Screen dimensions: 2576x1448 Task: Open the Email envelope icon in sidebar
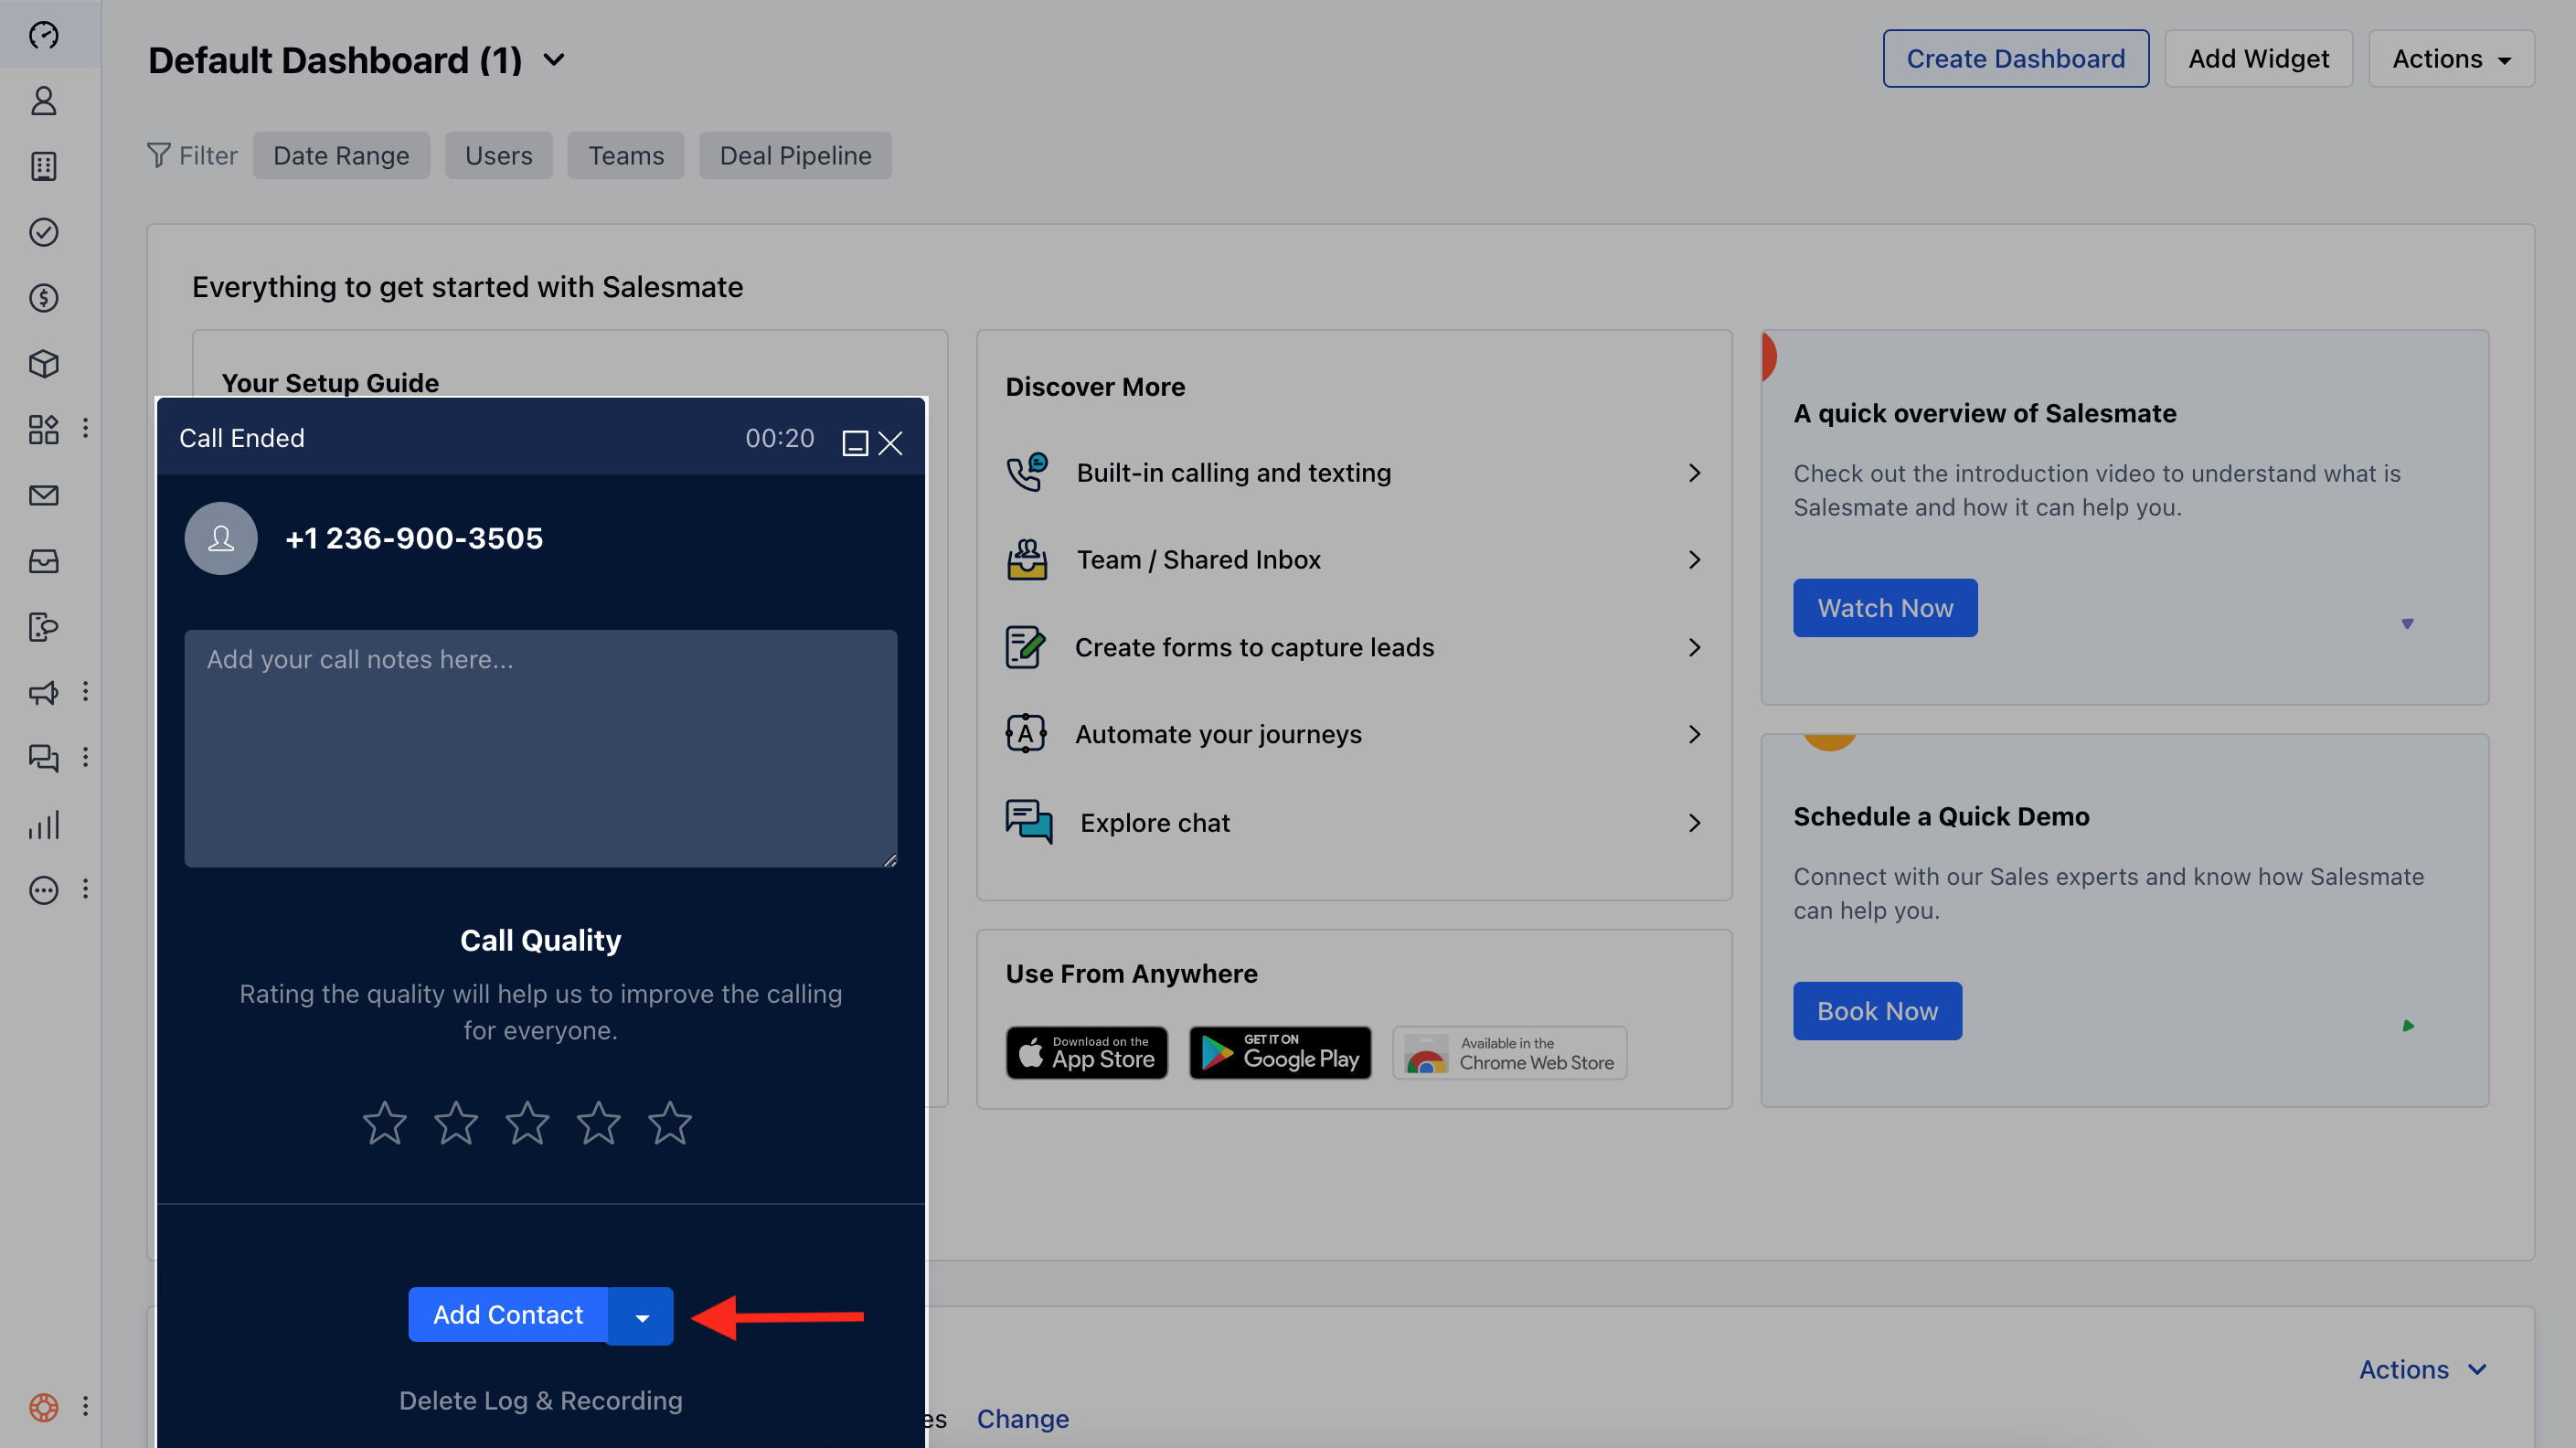point(43,495)
